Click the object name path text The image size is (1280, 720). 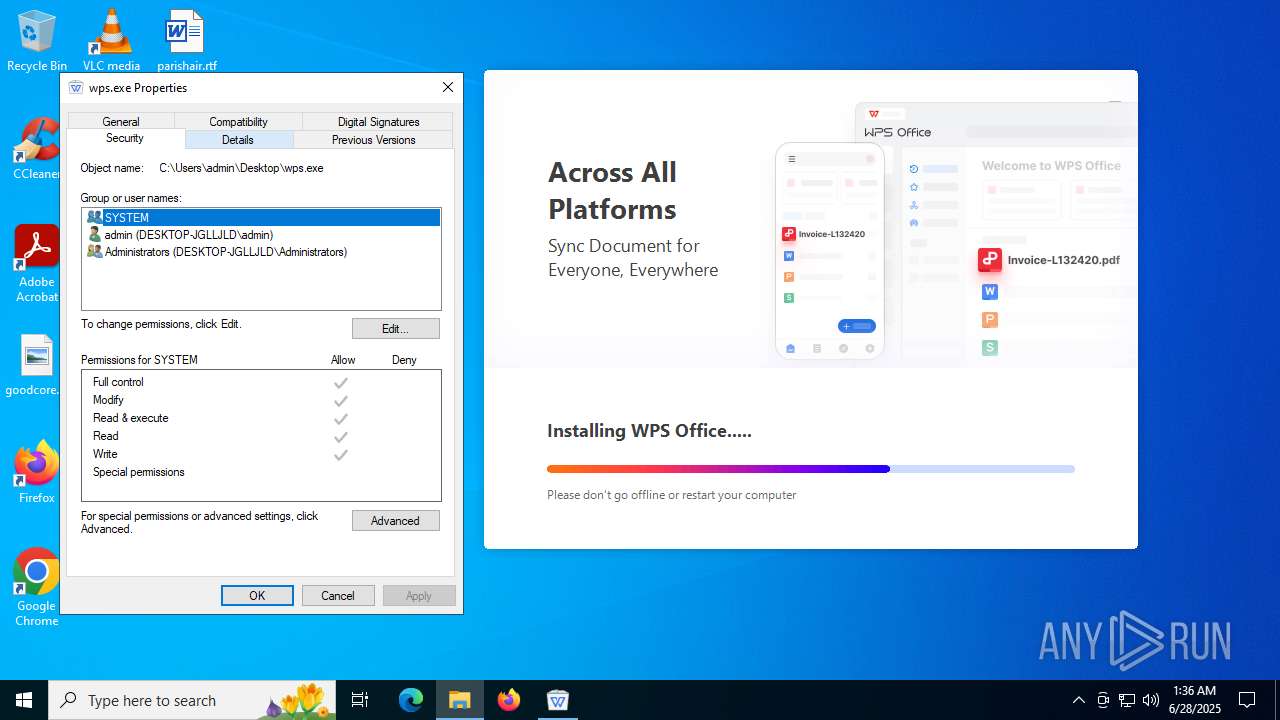(x=241, y=168)
